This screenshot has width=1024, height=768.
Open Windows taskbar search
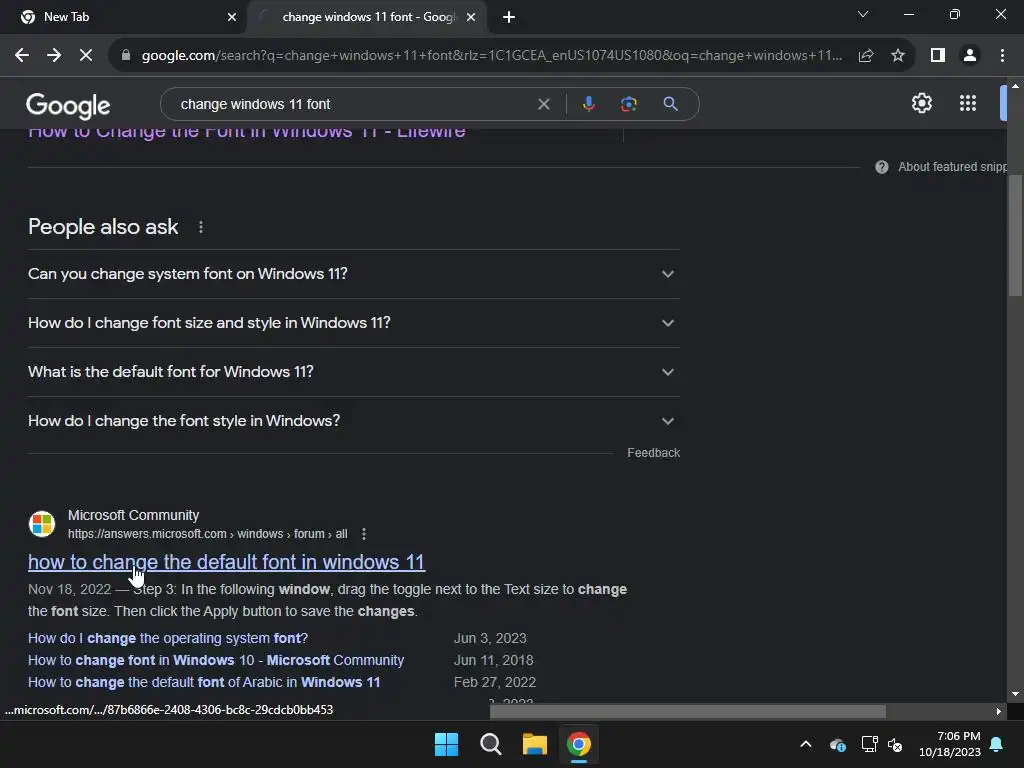click(x=490, y=744)
